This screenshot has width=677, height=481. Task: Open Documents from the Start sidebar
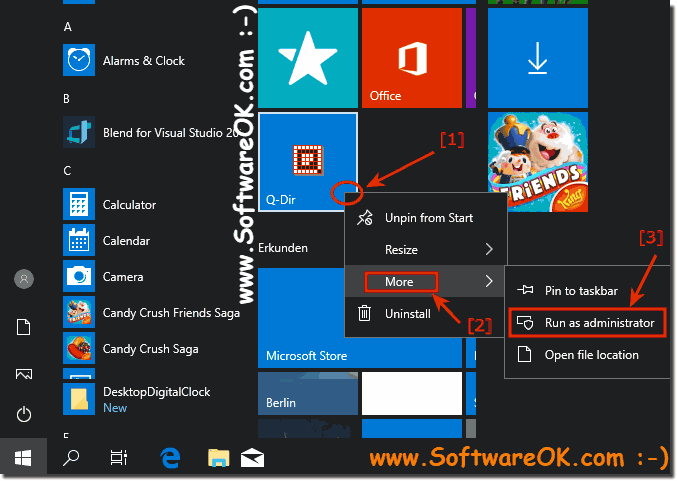tap(24, 327)
